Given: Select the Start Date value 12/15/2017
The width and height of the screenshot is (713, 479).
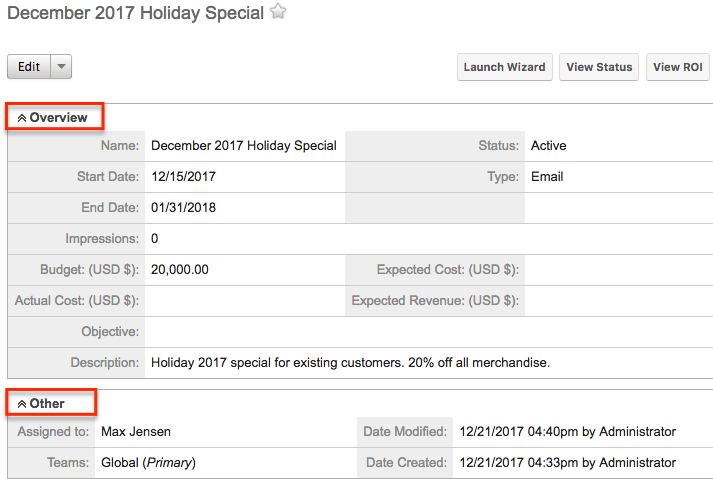Looking at the screenshot, I should [x=183, y=177].
